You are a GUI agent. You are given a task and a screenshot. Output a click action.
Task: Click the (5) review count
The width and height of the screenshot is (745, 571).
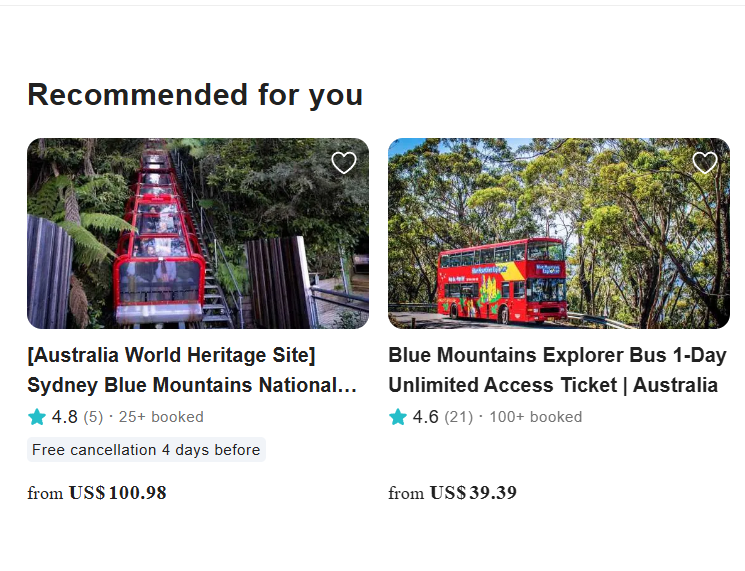(93, 417)
